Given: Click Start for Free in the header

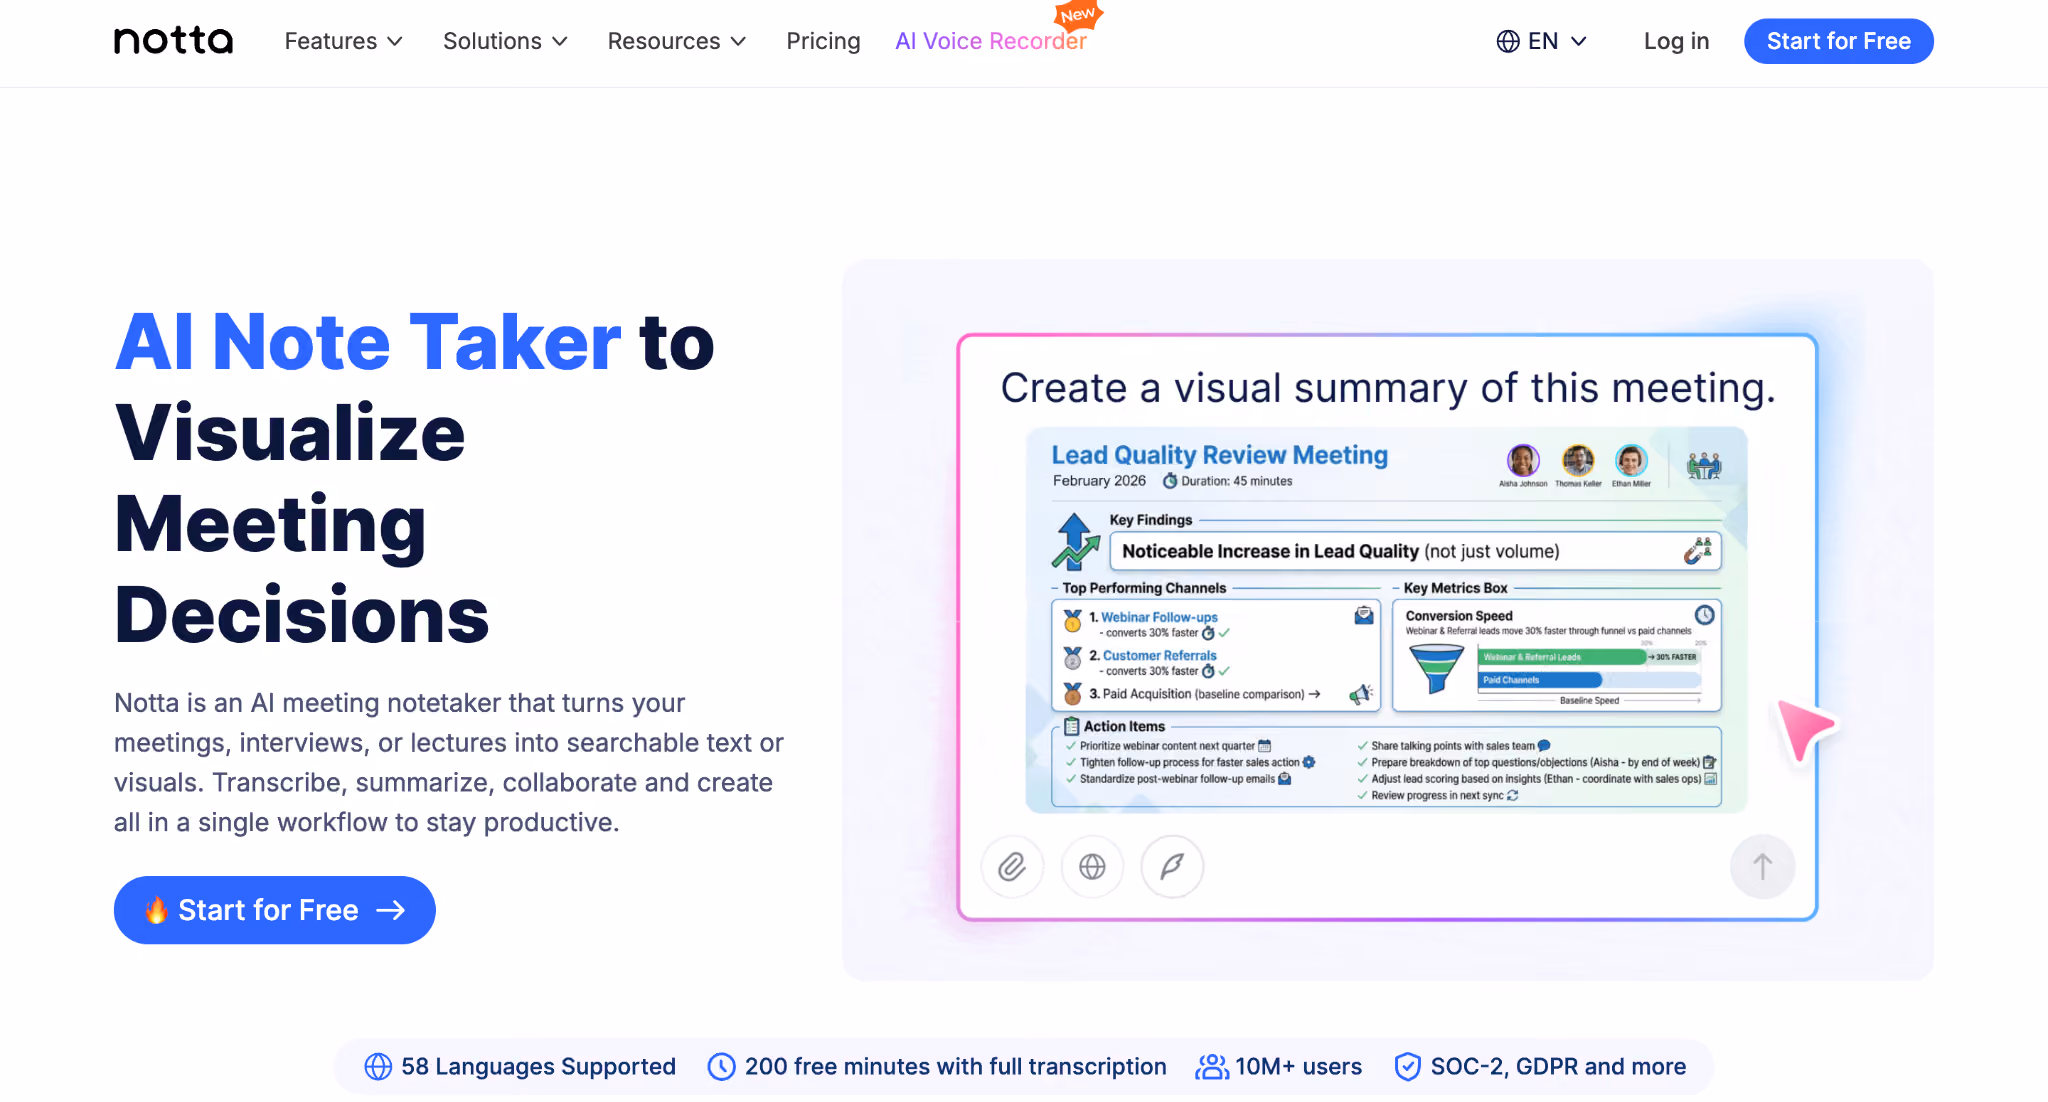Looking at the screenshot, I should 1838,41.
